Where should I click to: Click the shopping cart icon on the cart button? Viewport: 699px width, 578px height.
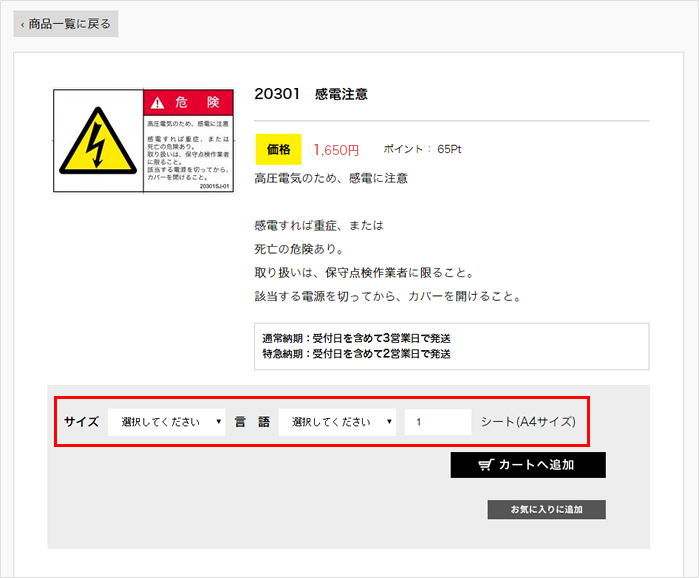coord(486,465)
